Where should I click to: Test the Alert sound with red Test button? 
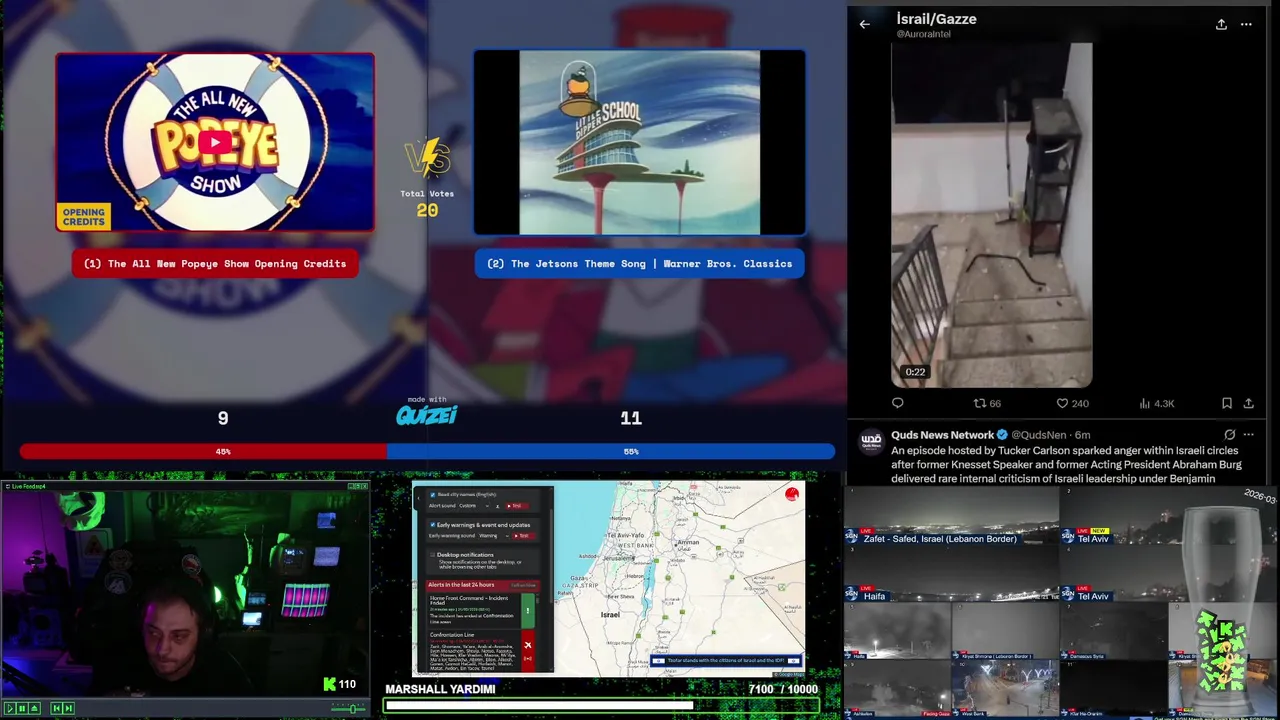[x=517, y=506]
